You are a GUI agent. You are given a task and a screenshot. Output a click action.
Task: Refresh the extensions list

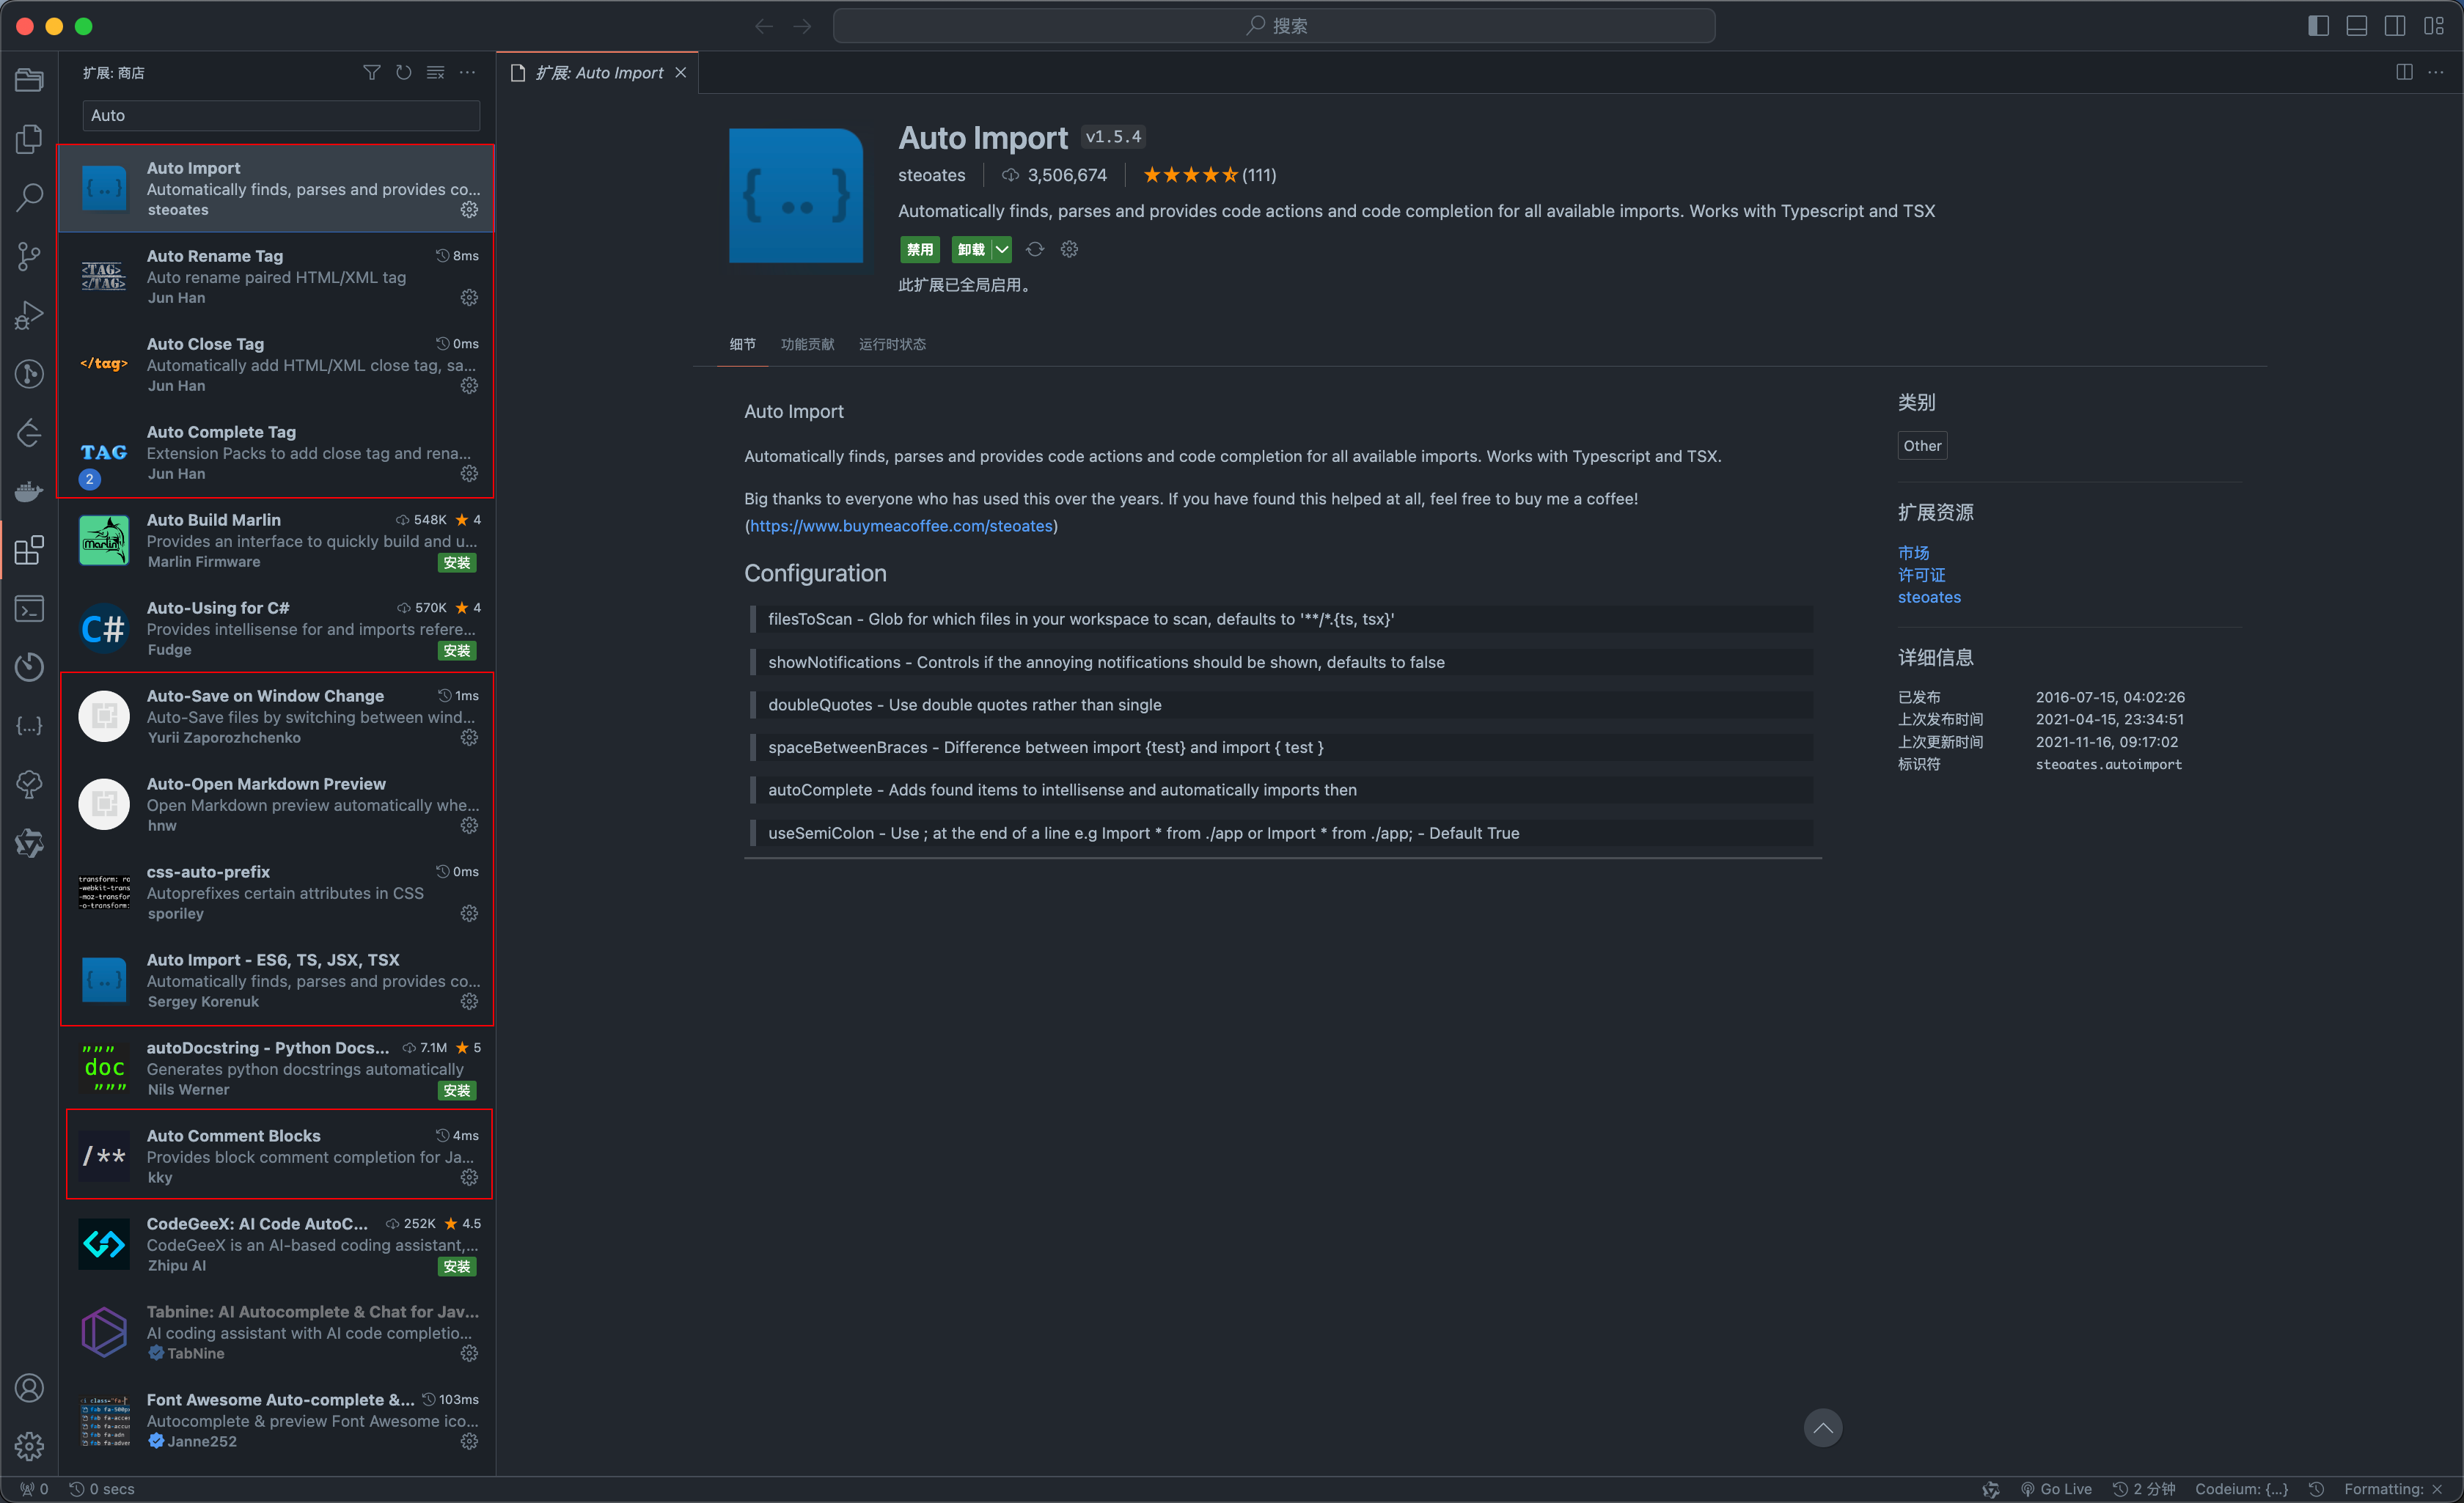403,73
